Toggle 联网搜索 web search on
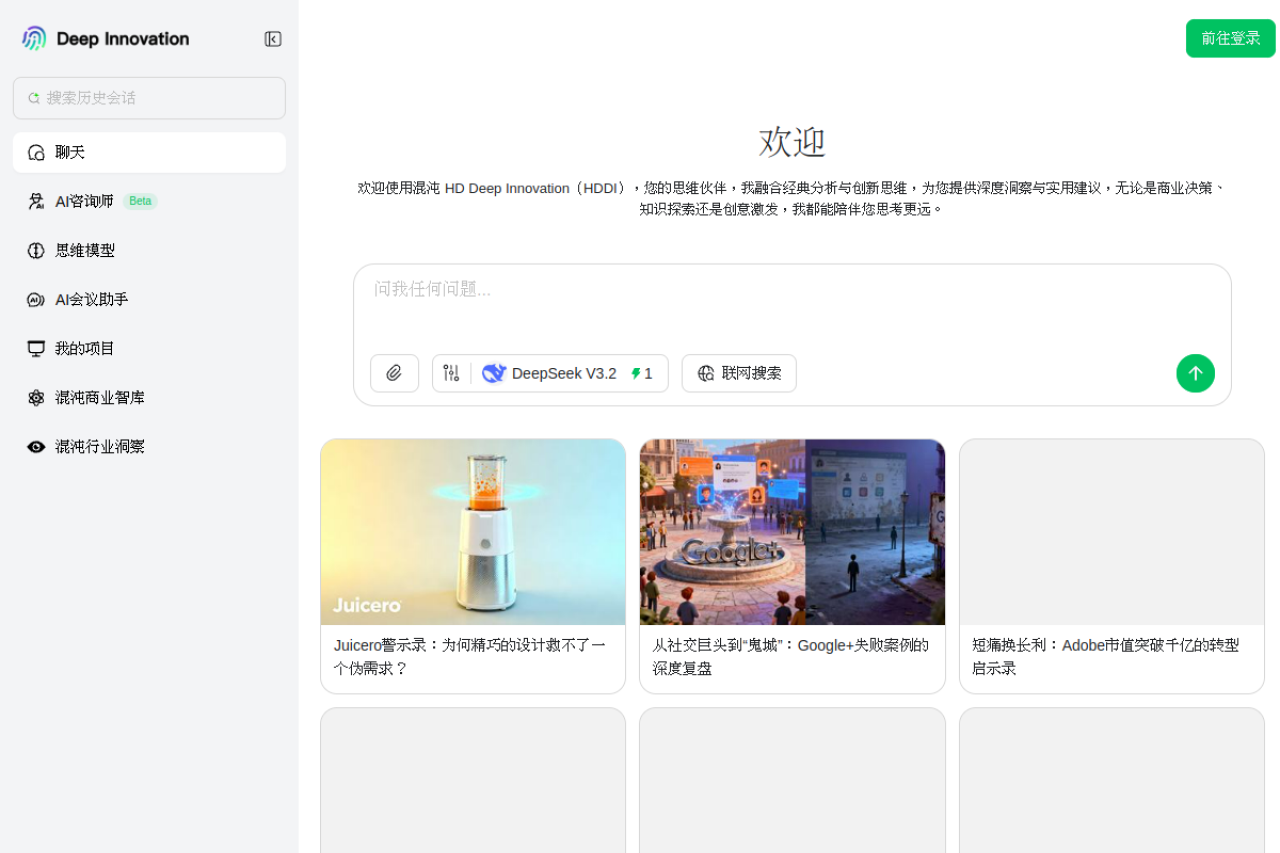 pos(739,373)
